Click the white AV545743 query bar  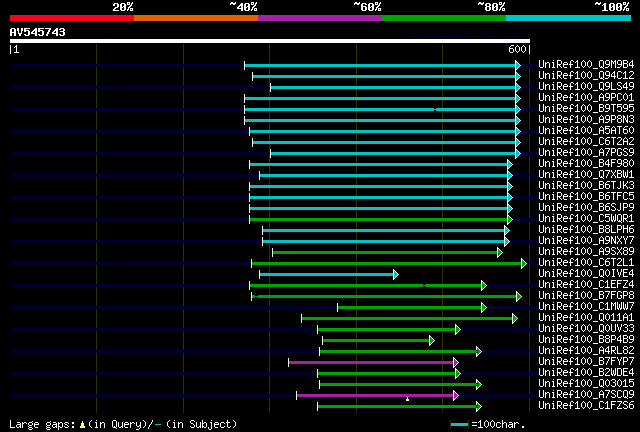click(x=270, y=41)
